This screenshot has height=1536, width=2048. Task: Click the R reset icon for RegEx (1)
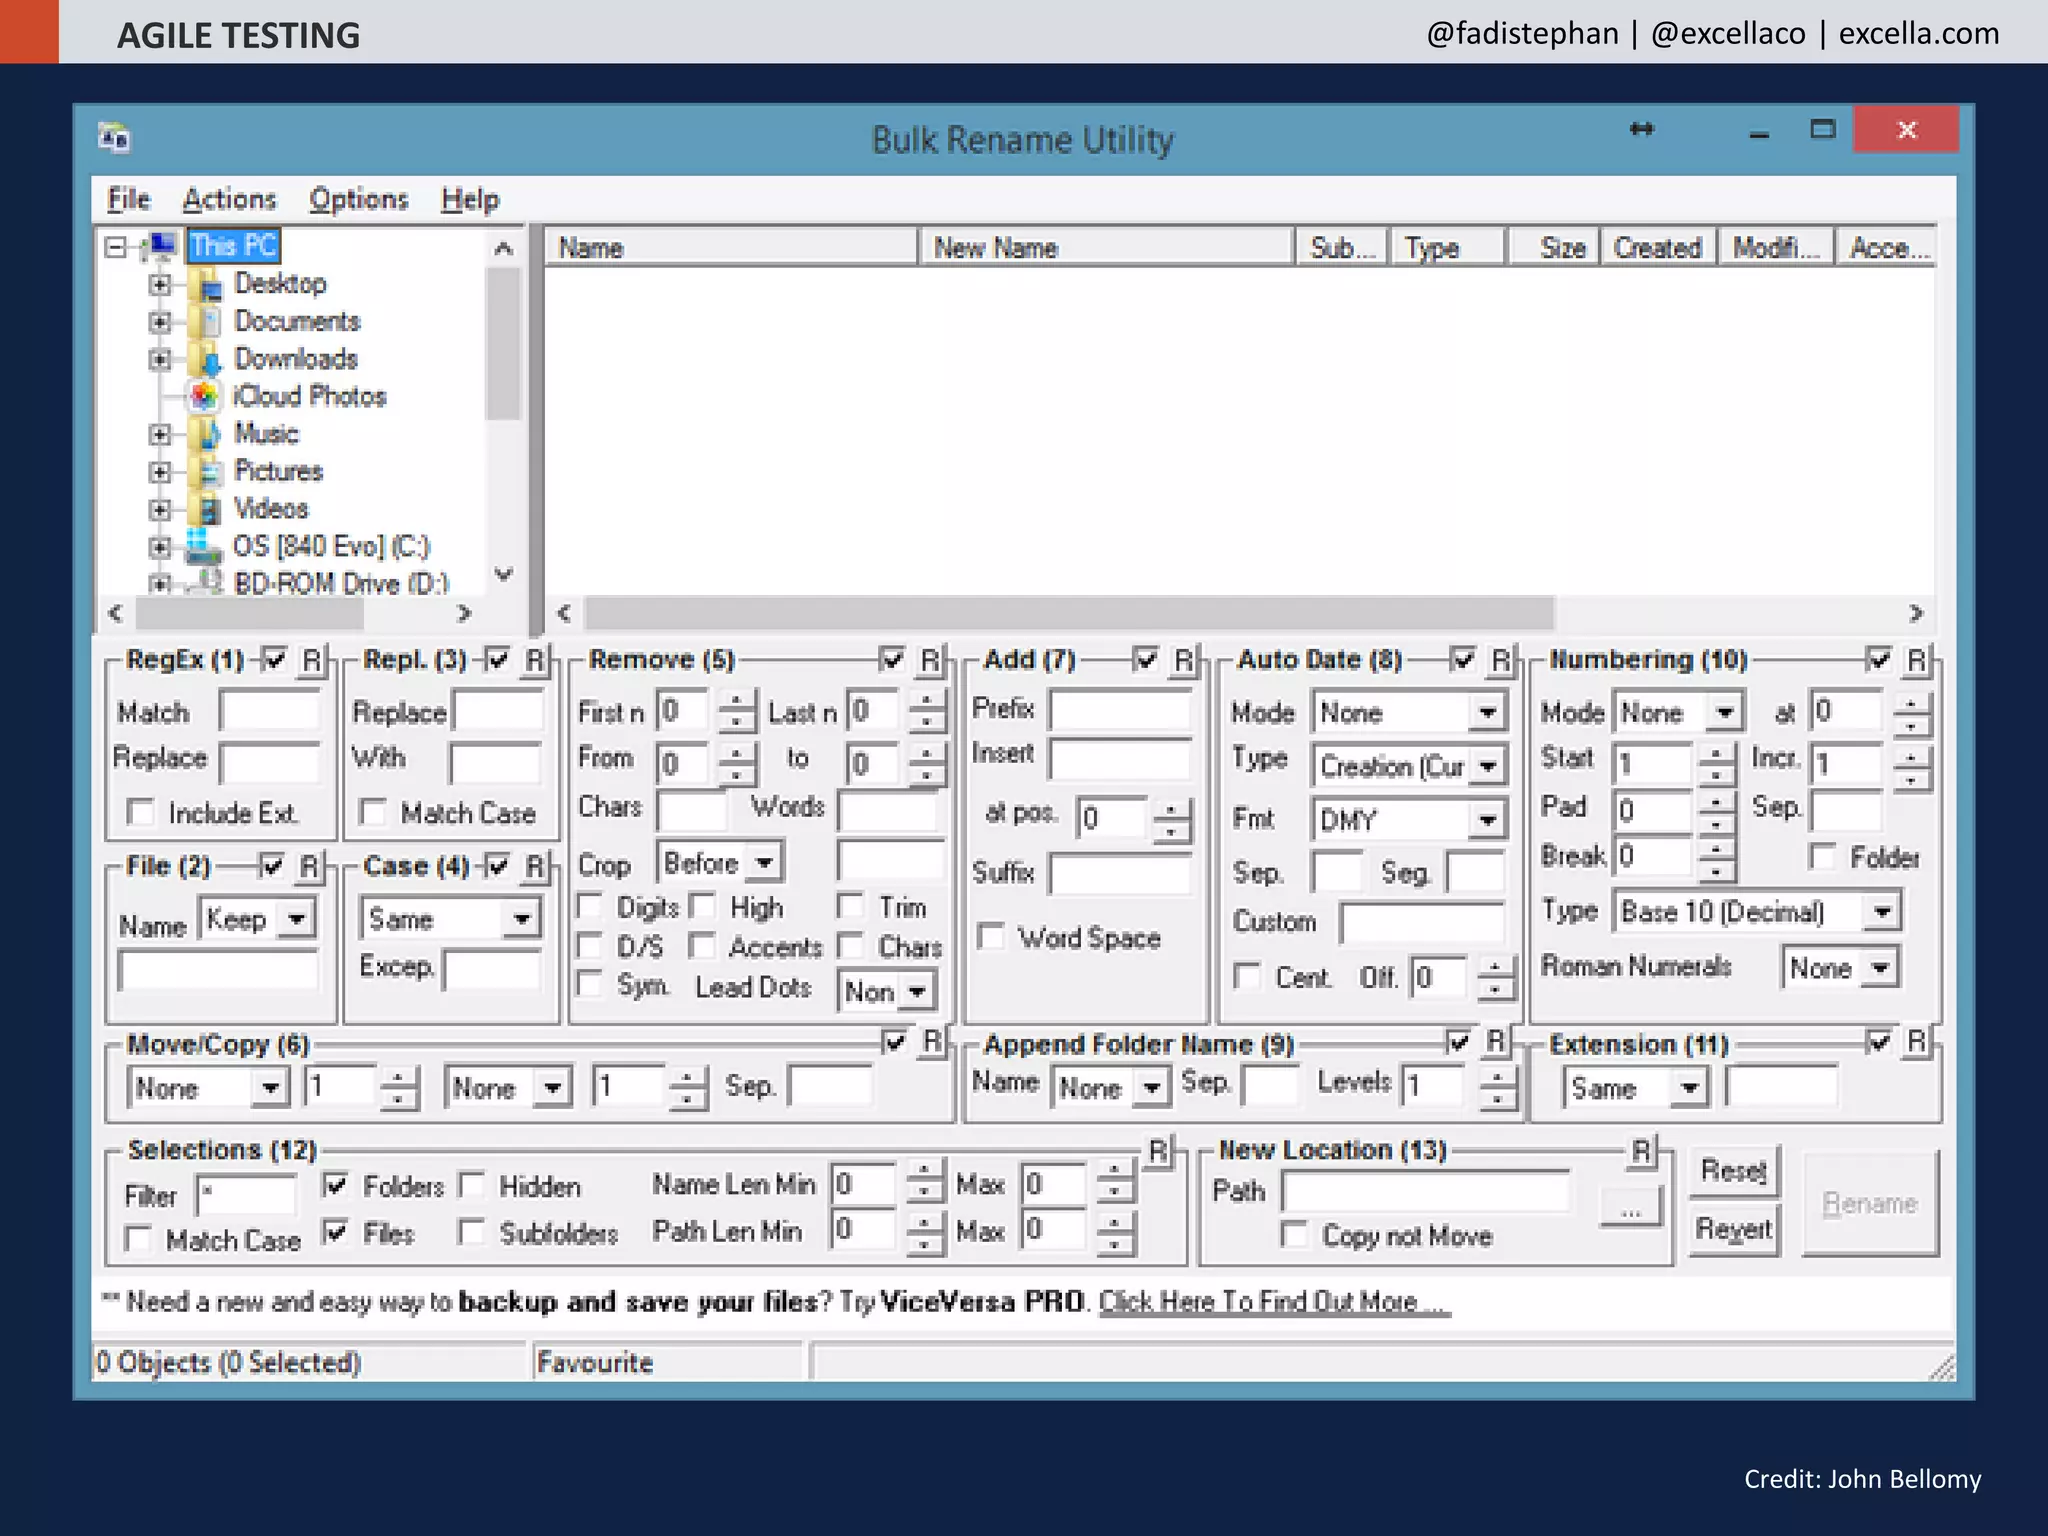312,660
